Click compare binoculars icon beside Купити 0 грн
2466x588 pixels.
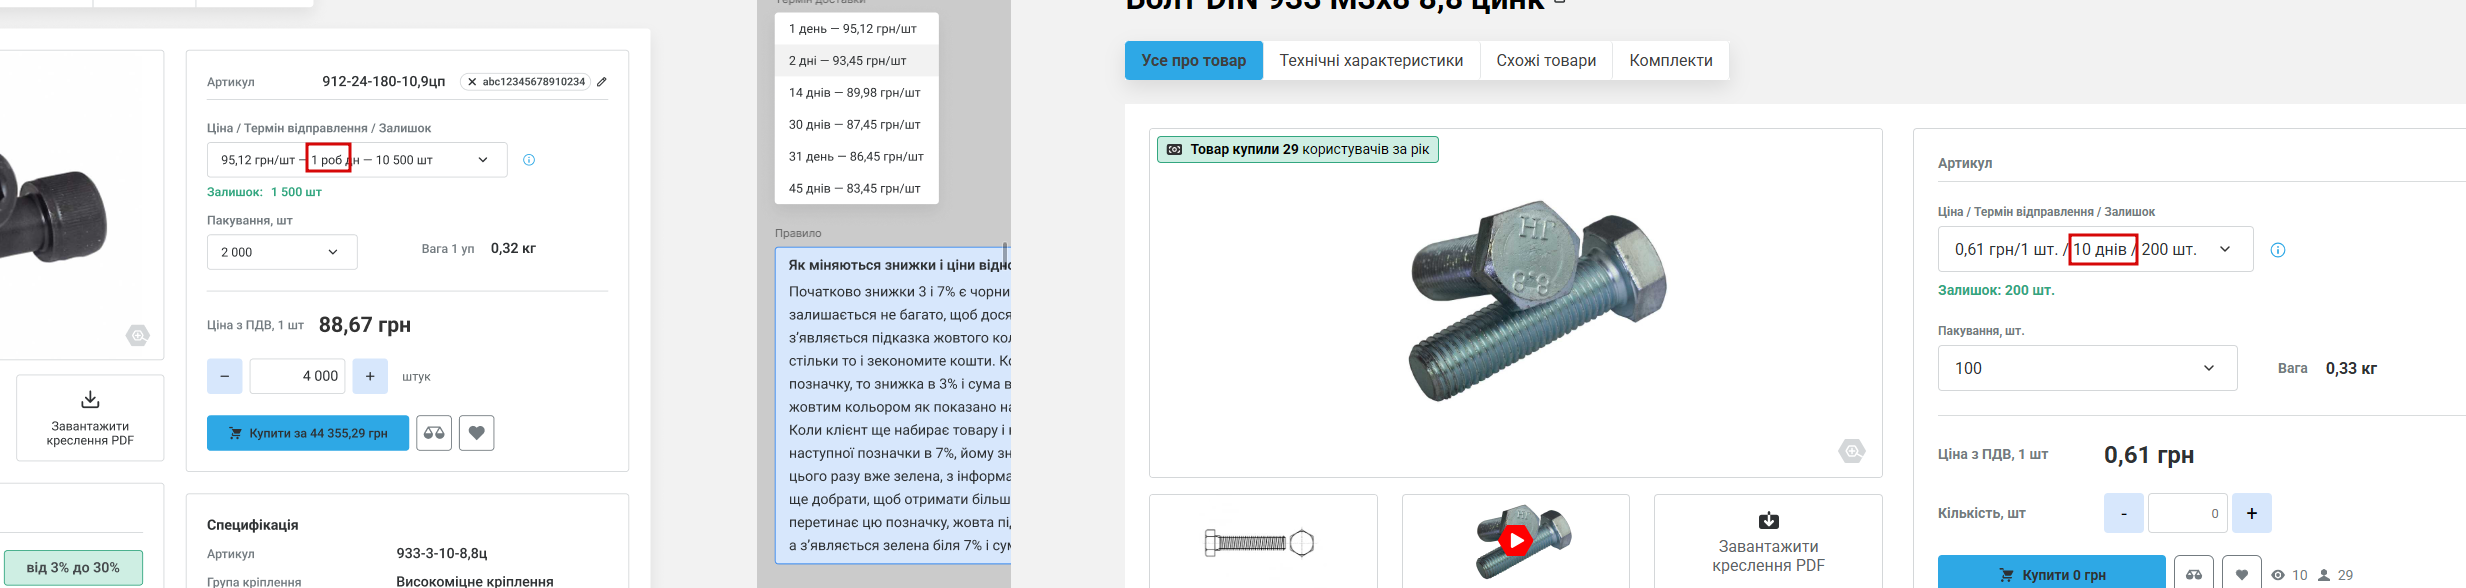(2194, 574)
